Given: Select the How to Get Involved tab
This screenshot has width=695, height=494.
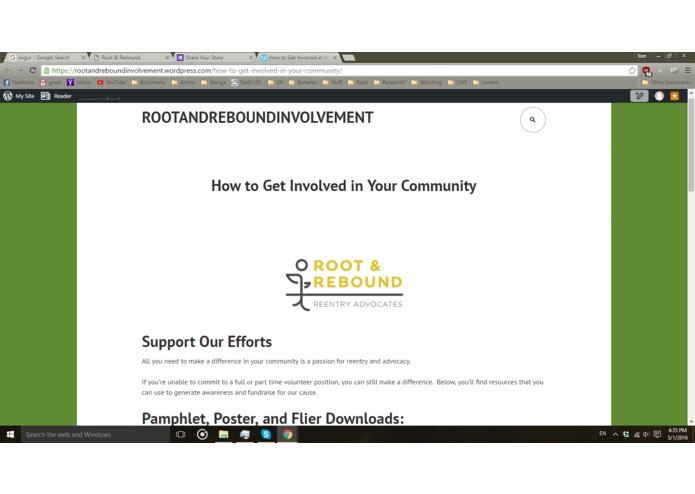Looking at the screenshot, I should coord(296,58).
